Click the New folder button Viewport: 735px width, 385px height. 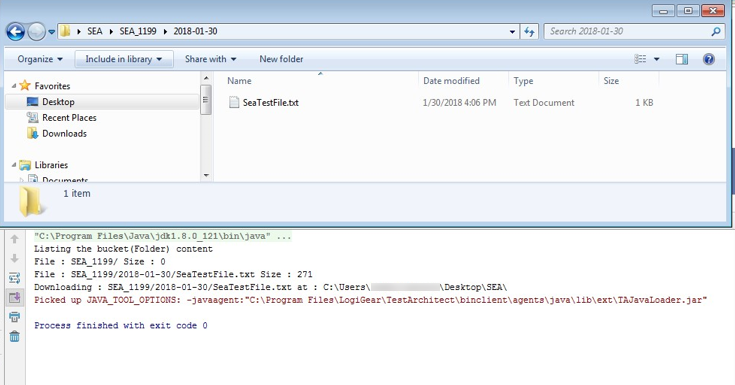(281, 59)
